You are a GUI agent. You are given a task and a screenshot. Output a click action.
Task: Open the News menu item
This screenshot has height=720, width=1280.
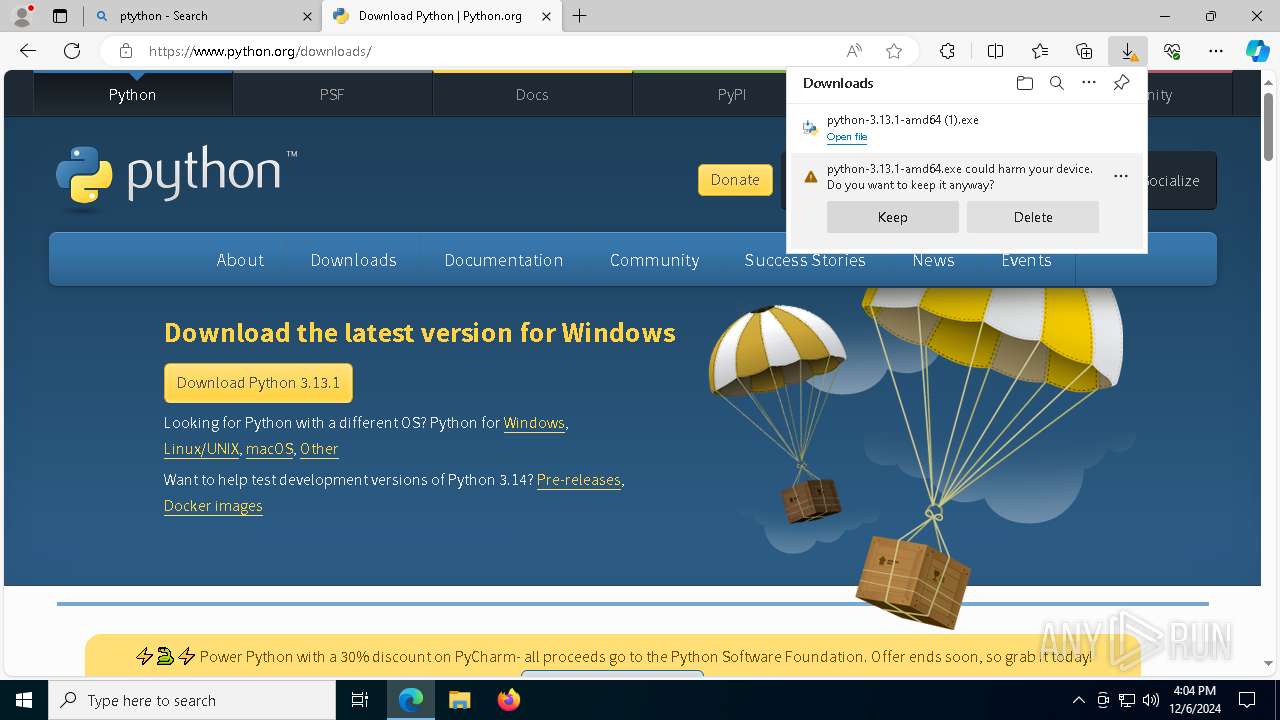click(933, 260)
